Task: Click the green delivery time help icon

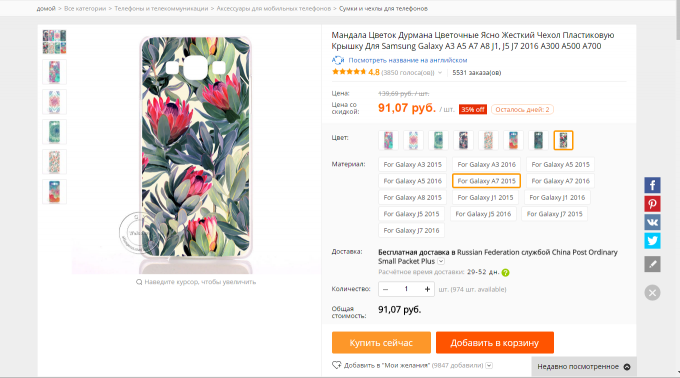Action: pyautogui.click(x=505, y=272)
